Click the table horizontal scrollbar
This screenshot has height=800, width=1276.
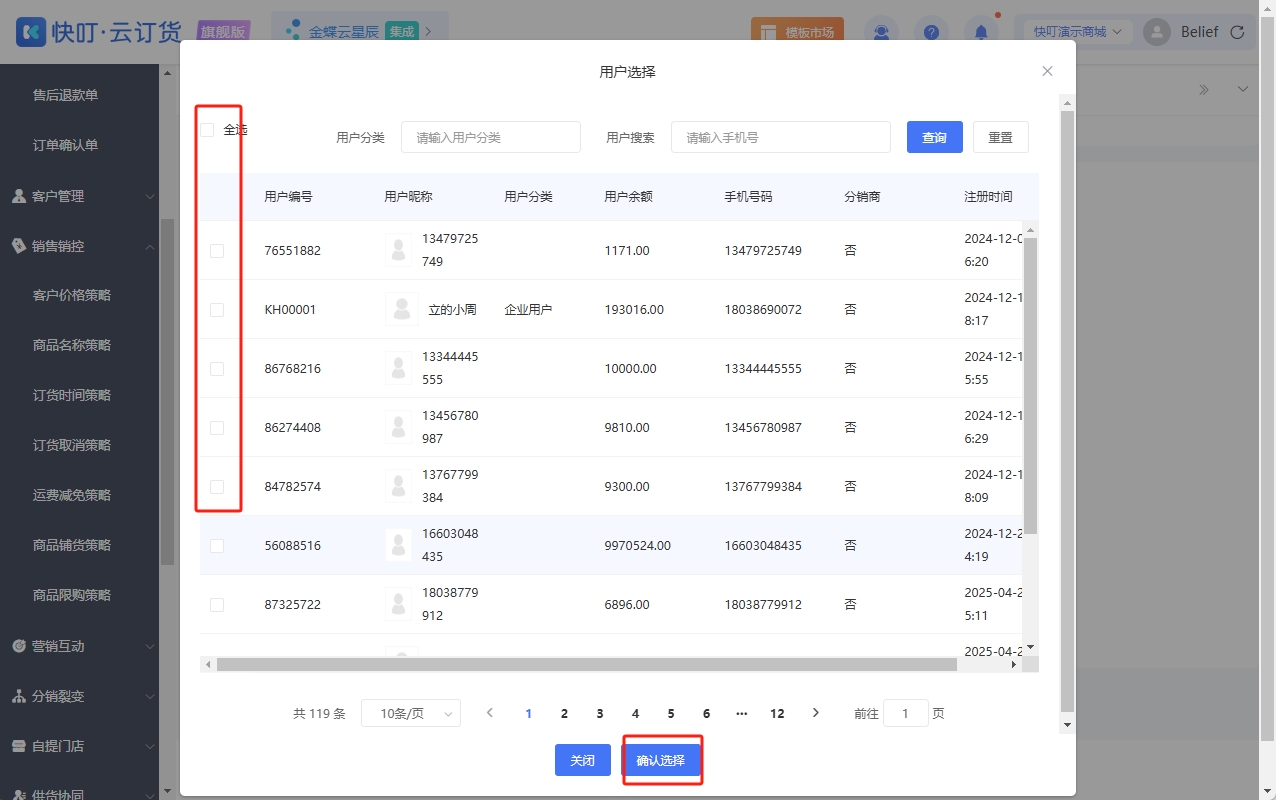coord(587,664)
